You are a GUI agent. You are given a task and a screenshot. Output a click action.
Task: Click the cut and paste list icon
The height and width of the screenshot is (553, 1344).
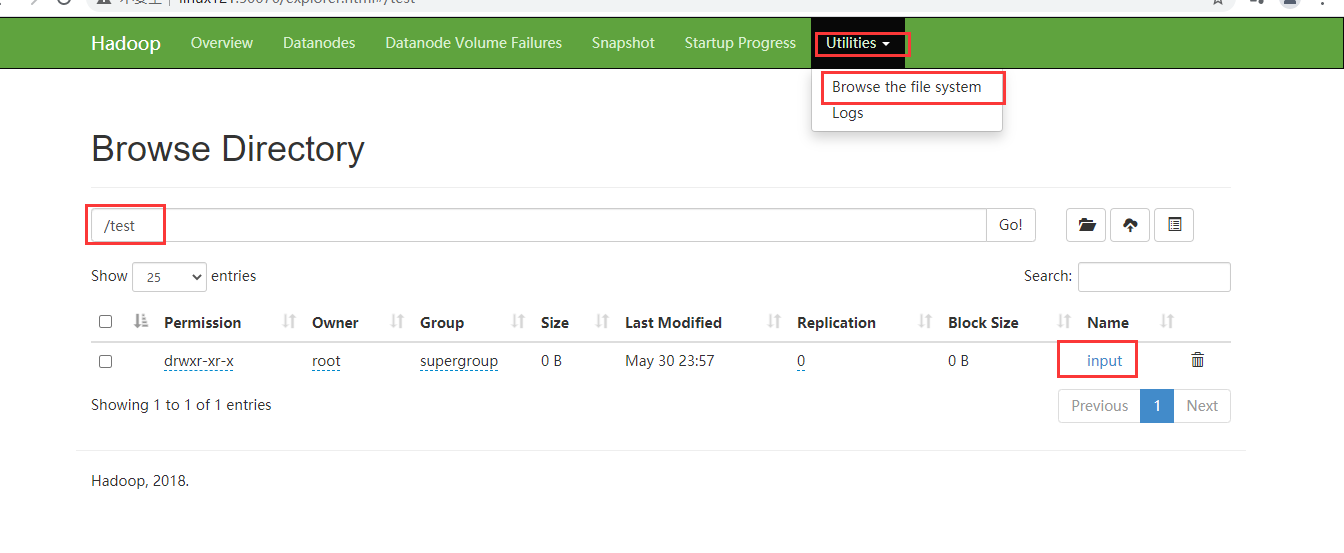point(1174,225)
